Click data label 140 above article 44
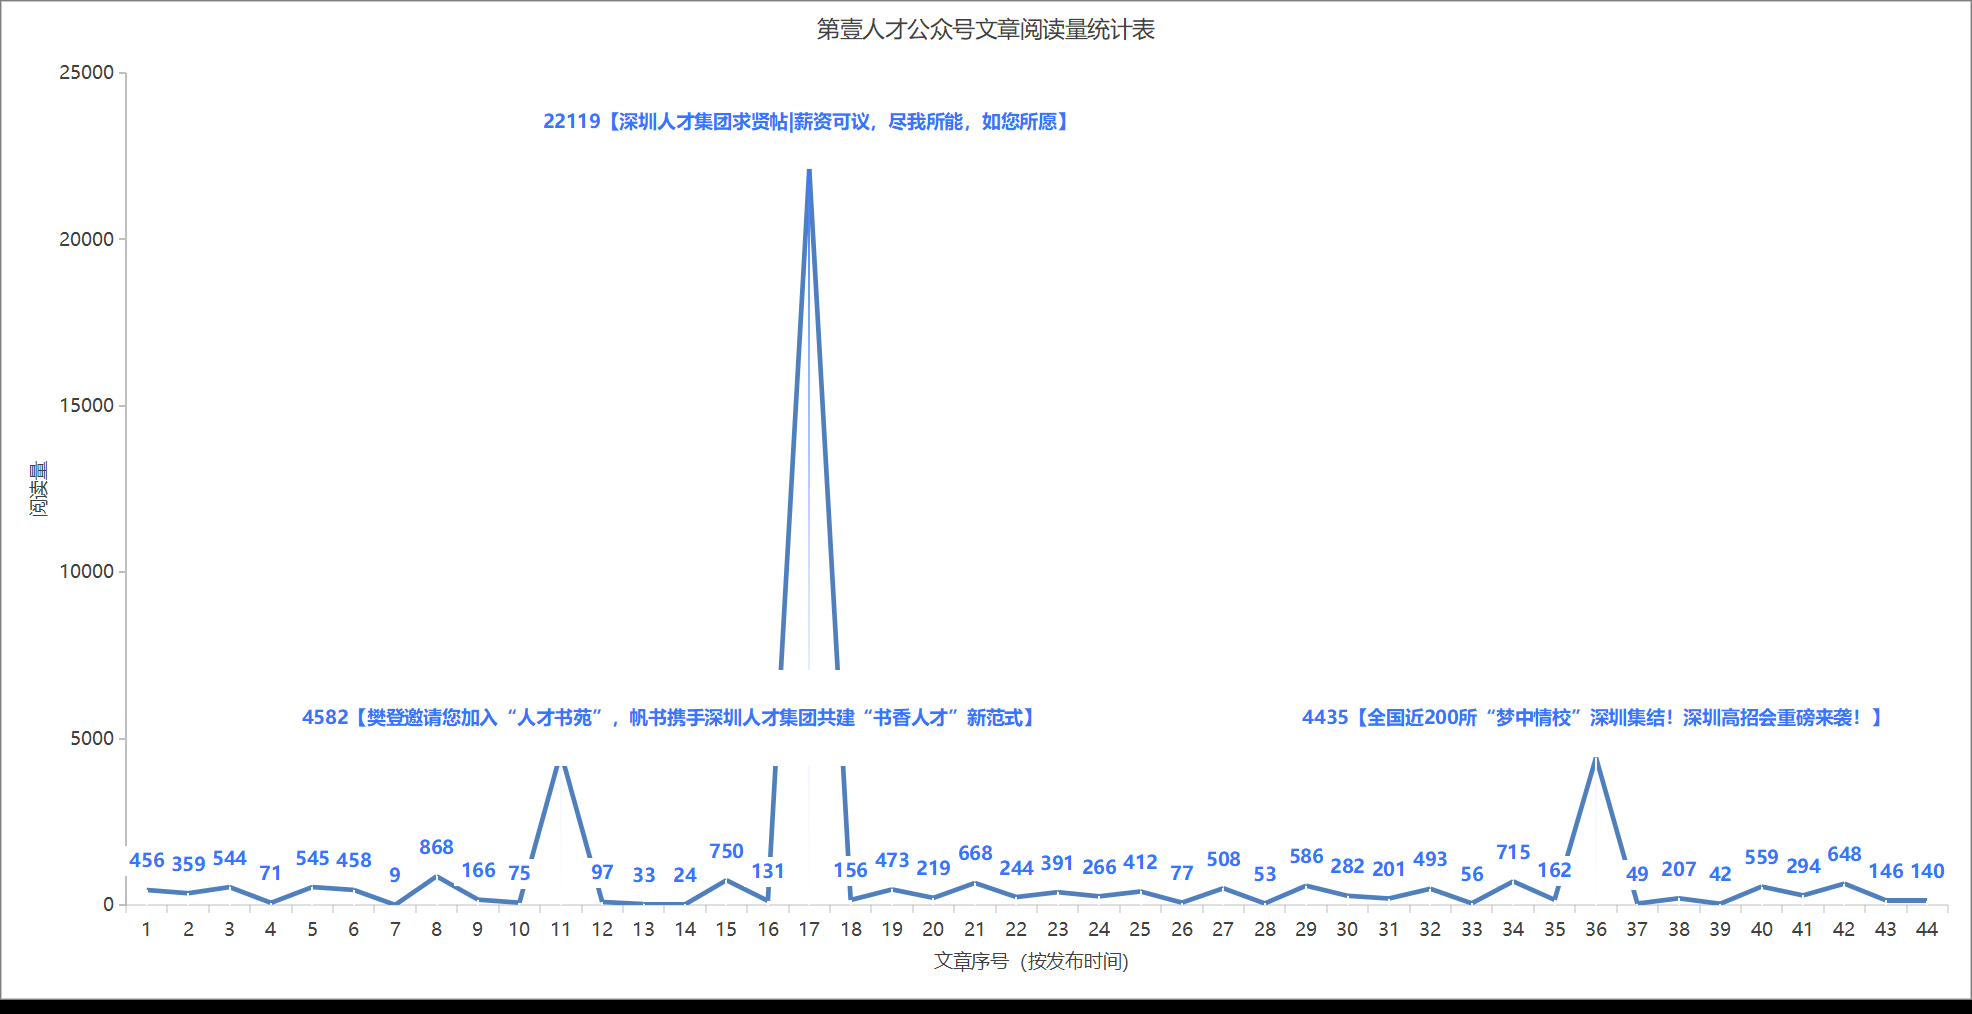 (1927, 871)
